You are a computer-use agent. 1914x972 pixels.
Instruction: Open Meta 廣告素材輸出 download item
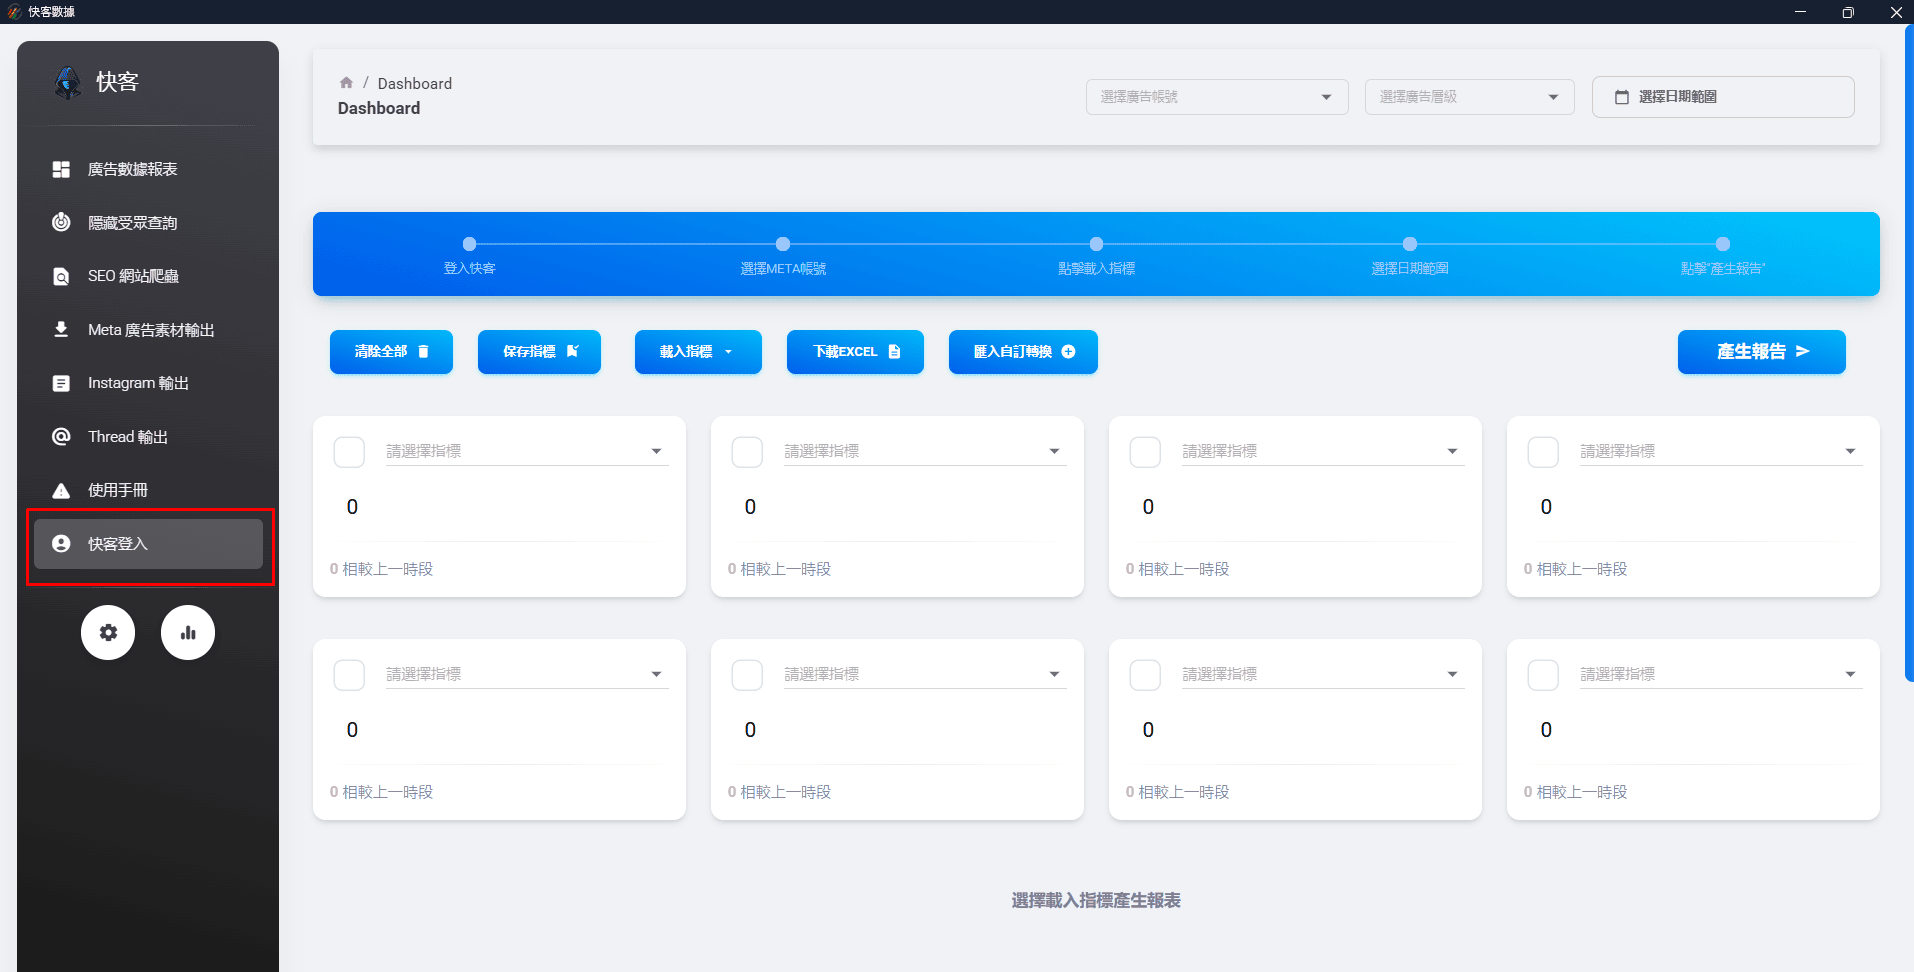(x=150, y=330)
